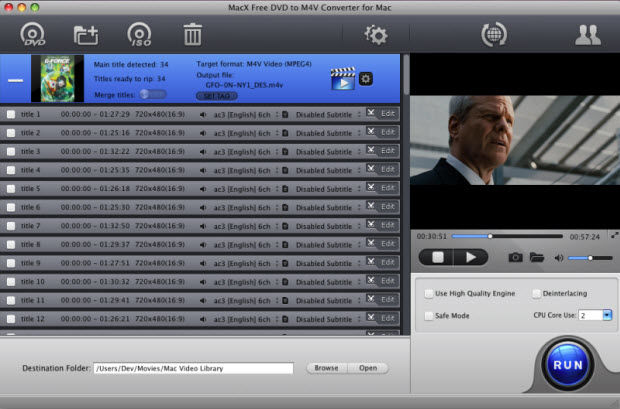Start conversion with the RUN button

(568, 365)
